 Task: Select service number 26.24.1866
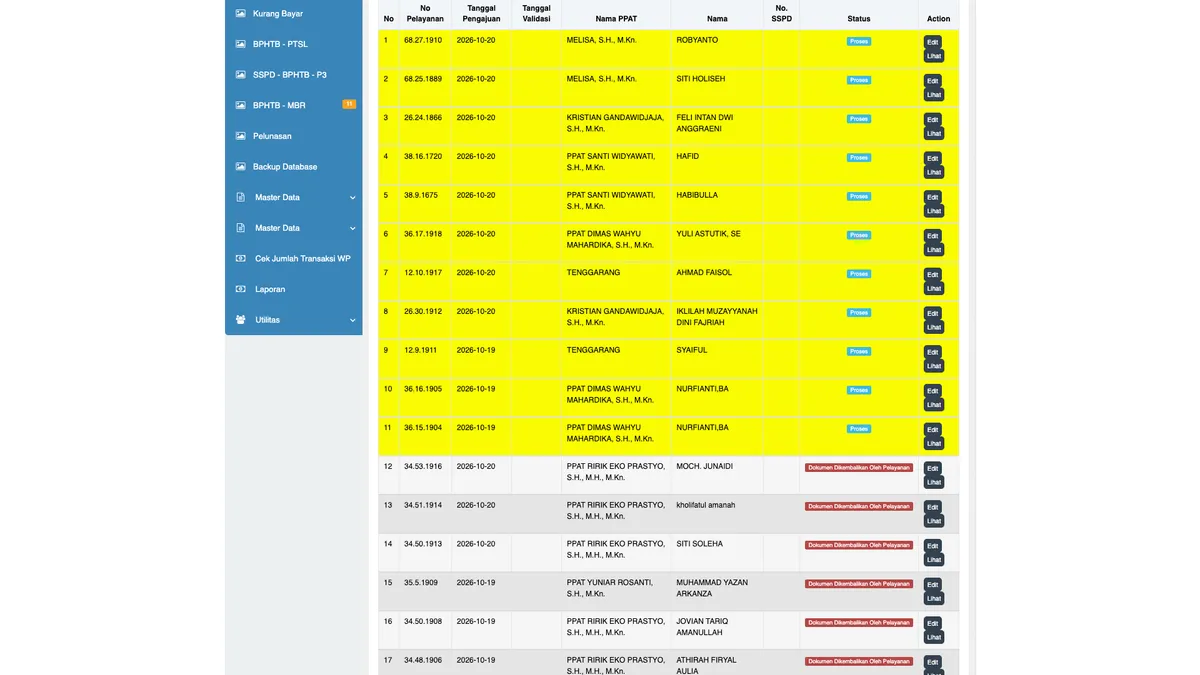pyautogui.click(x=423, y=117)
